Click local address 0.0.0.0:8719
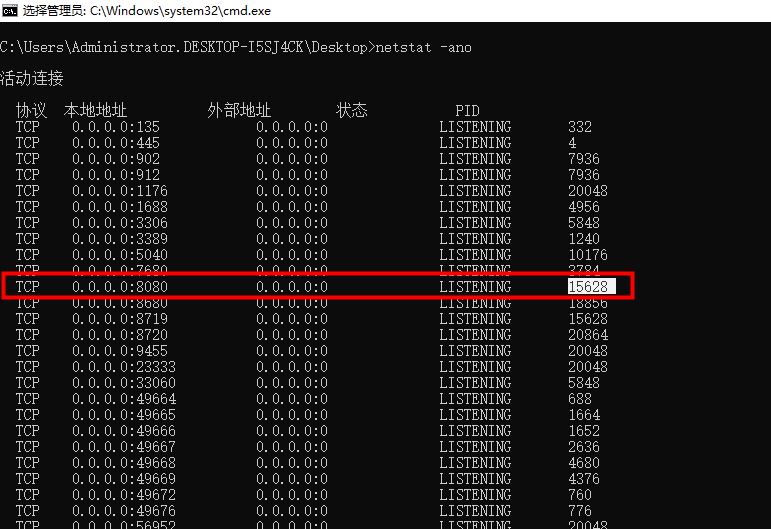This screenshot has height=529, width=771. [x=120, y=319]
